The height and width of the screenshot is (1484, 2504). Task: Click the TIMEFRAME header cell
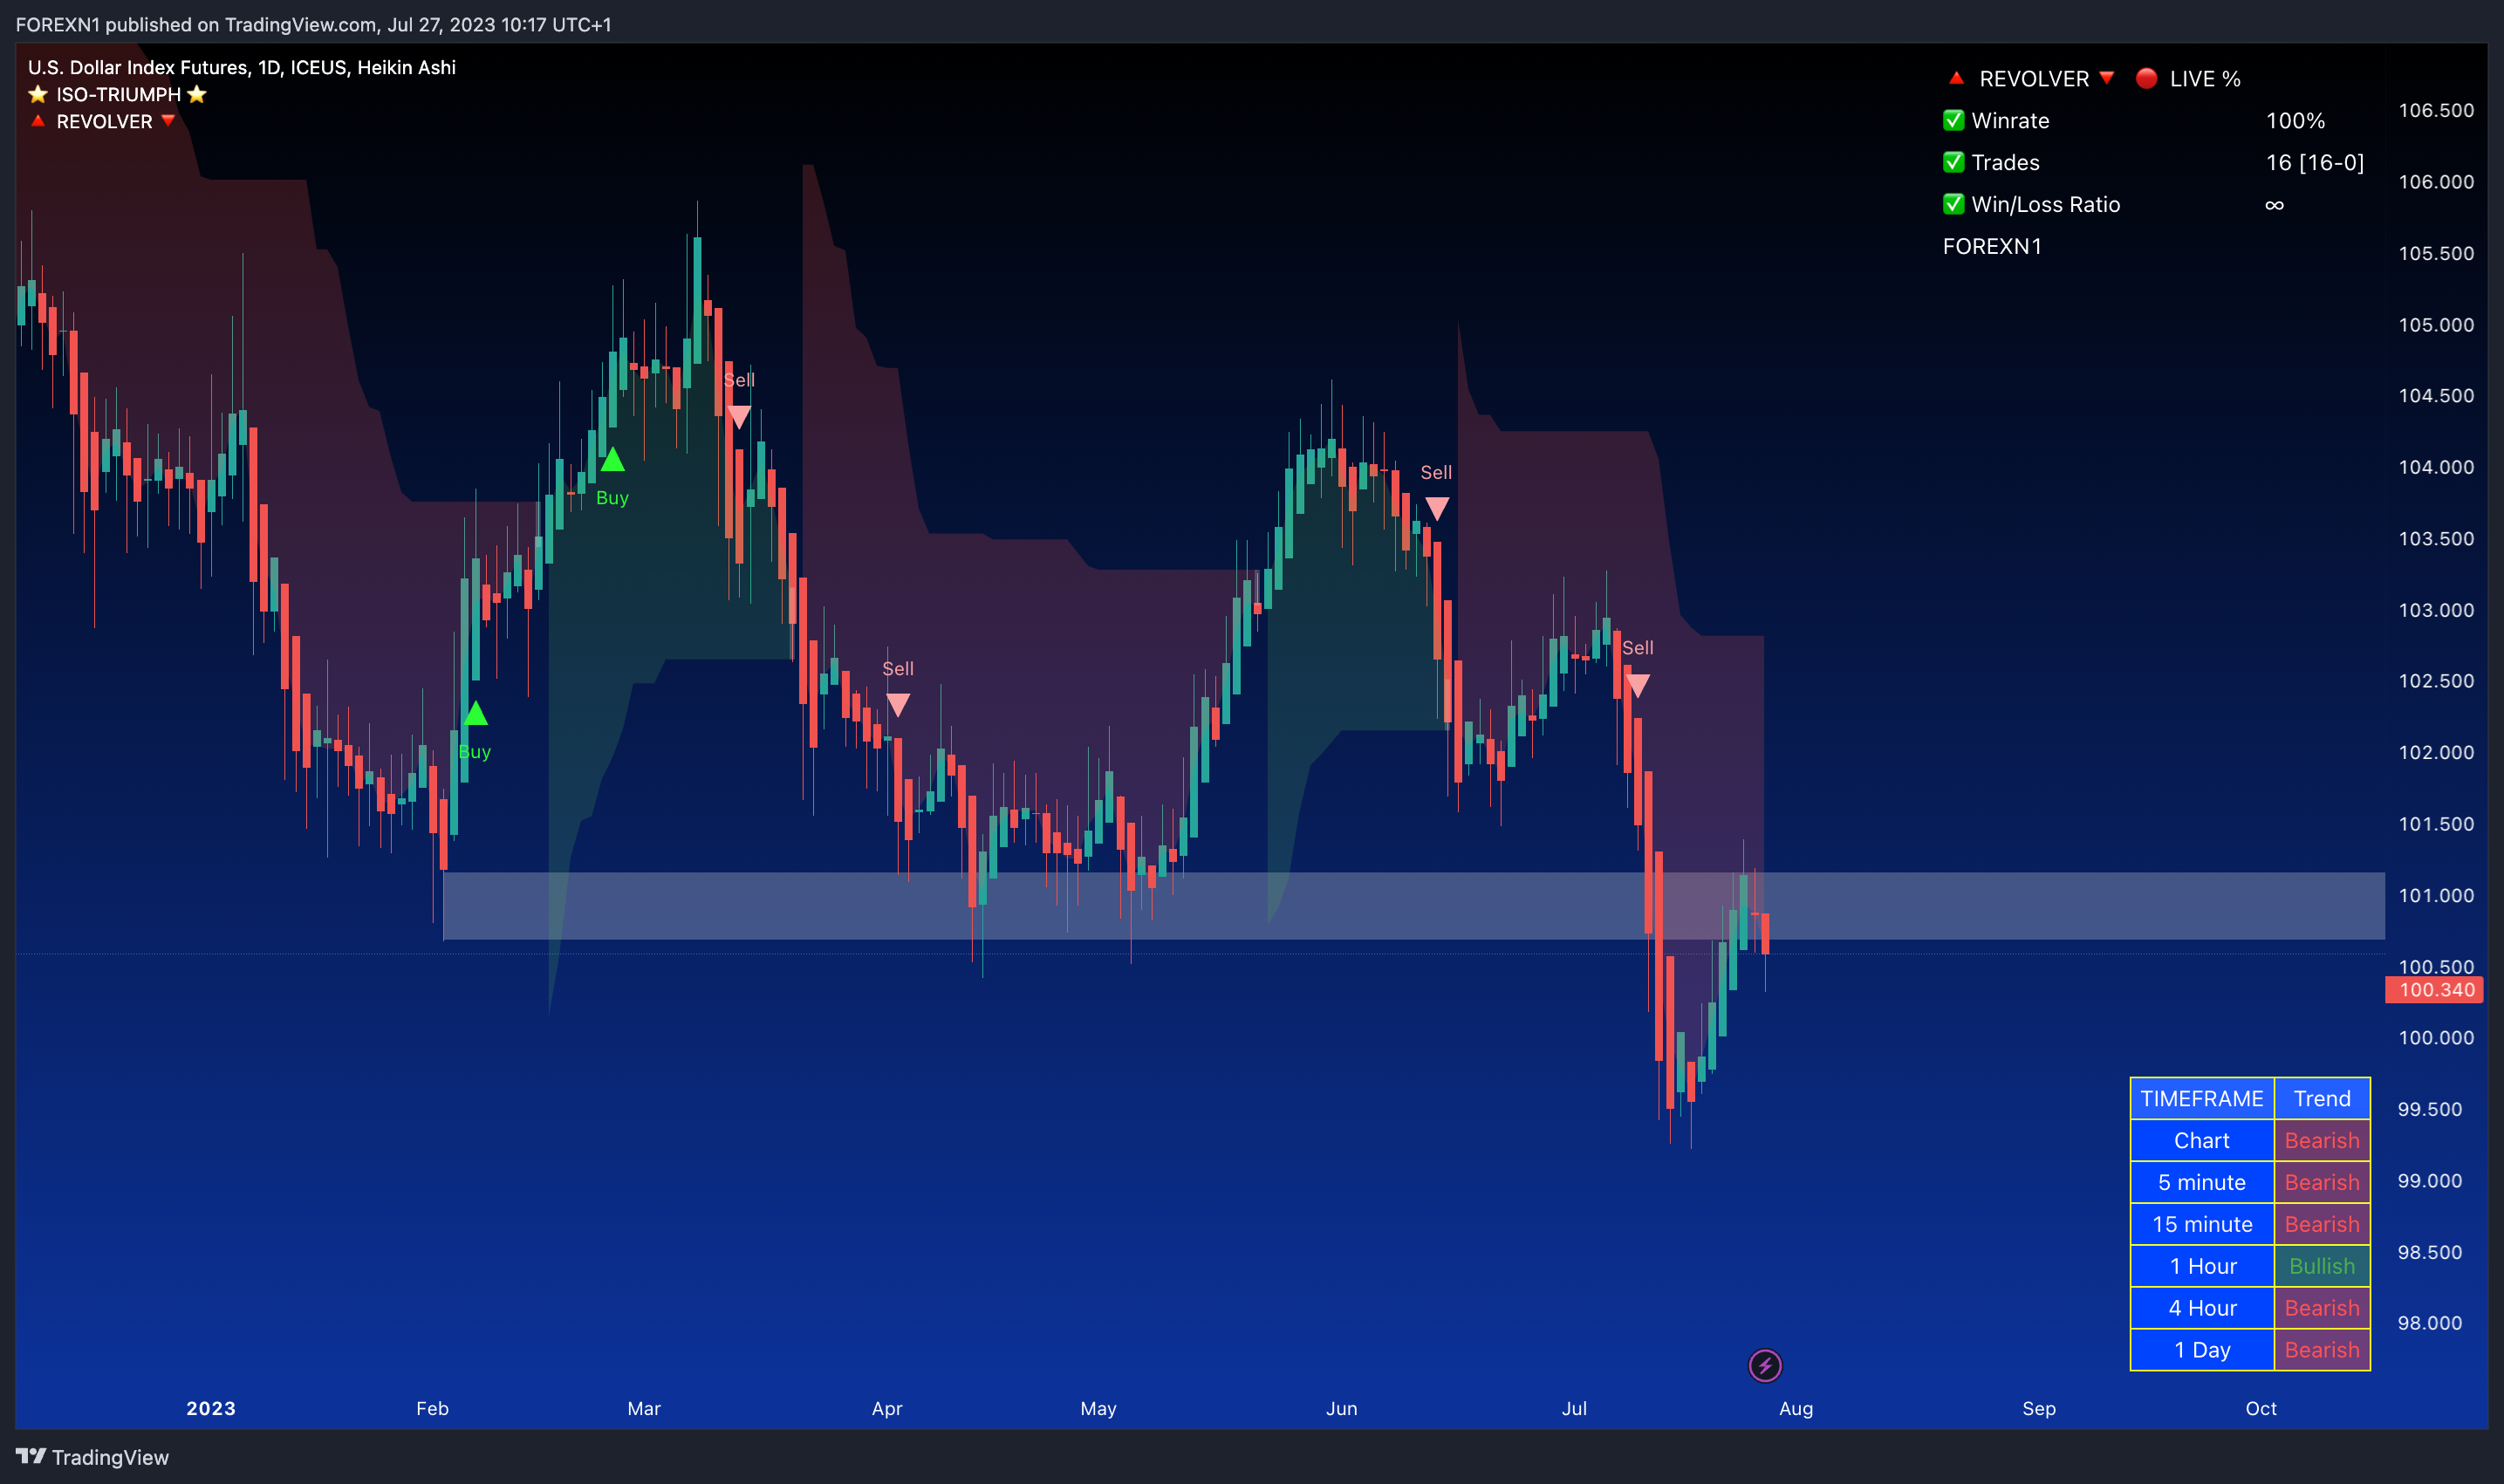(x=2202, y=1098)
